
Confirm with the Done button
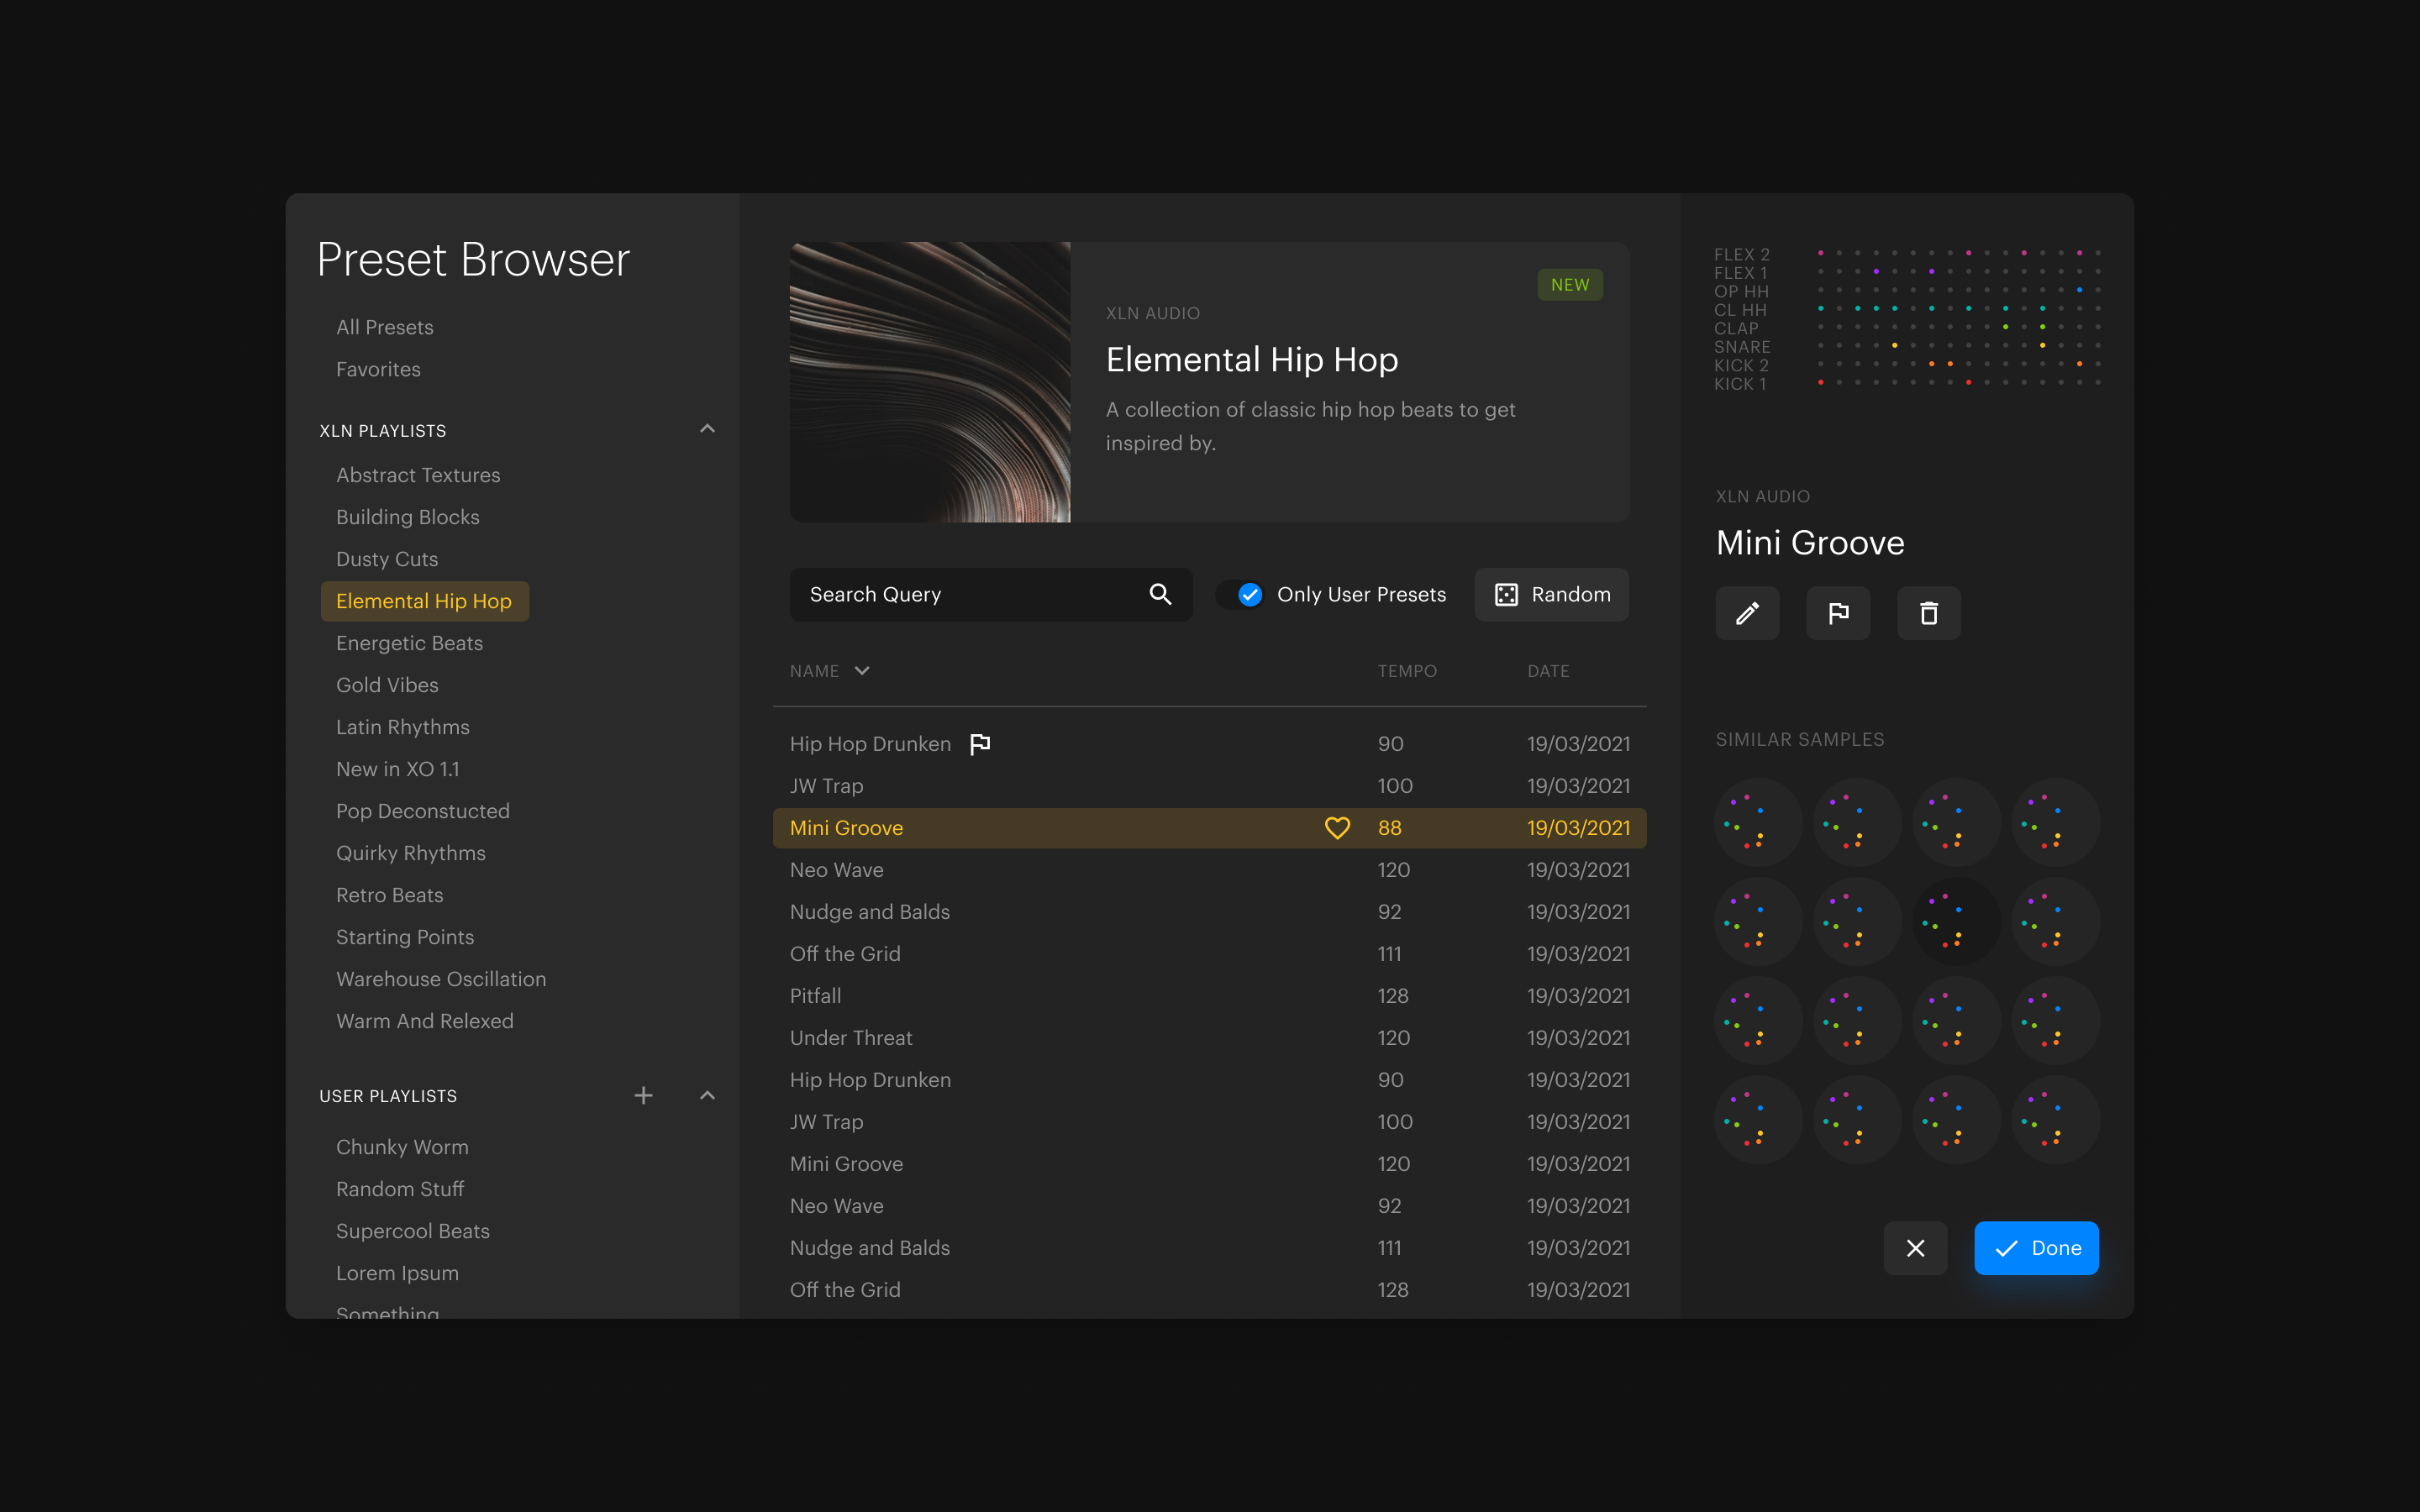2036,1248
